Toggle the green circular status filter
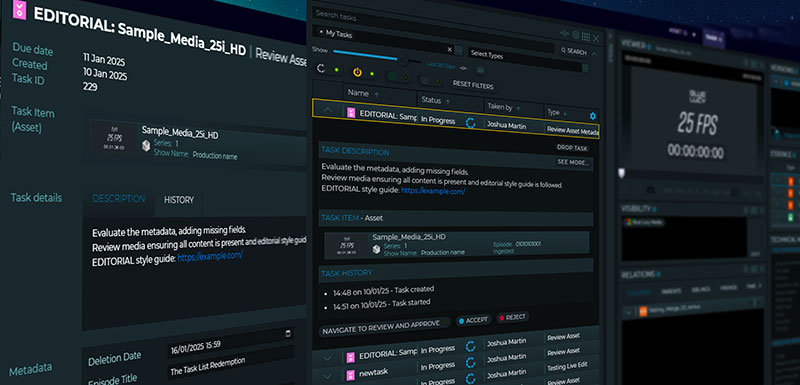The height and width of the screenshot is (385, 800). 392,76
